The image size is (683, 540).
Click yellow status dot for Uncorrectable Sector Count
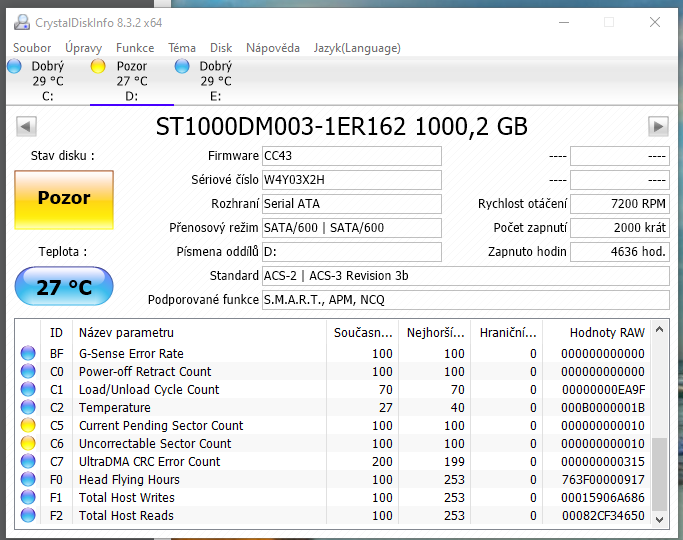click(28, 444)
